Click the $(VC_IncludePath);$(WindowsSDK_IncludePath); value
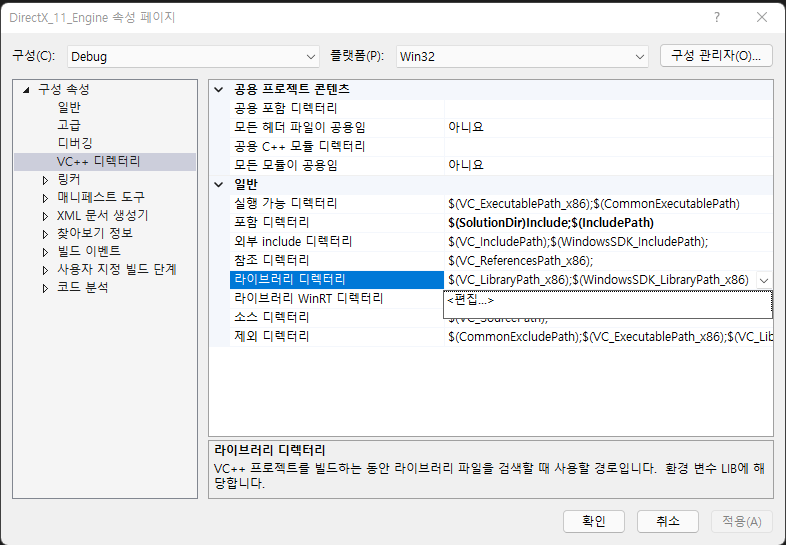The height and width of the screenshot is (545, 786). click(578, 242)
